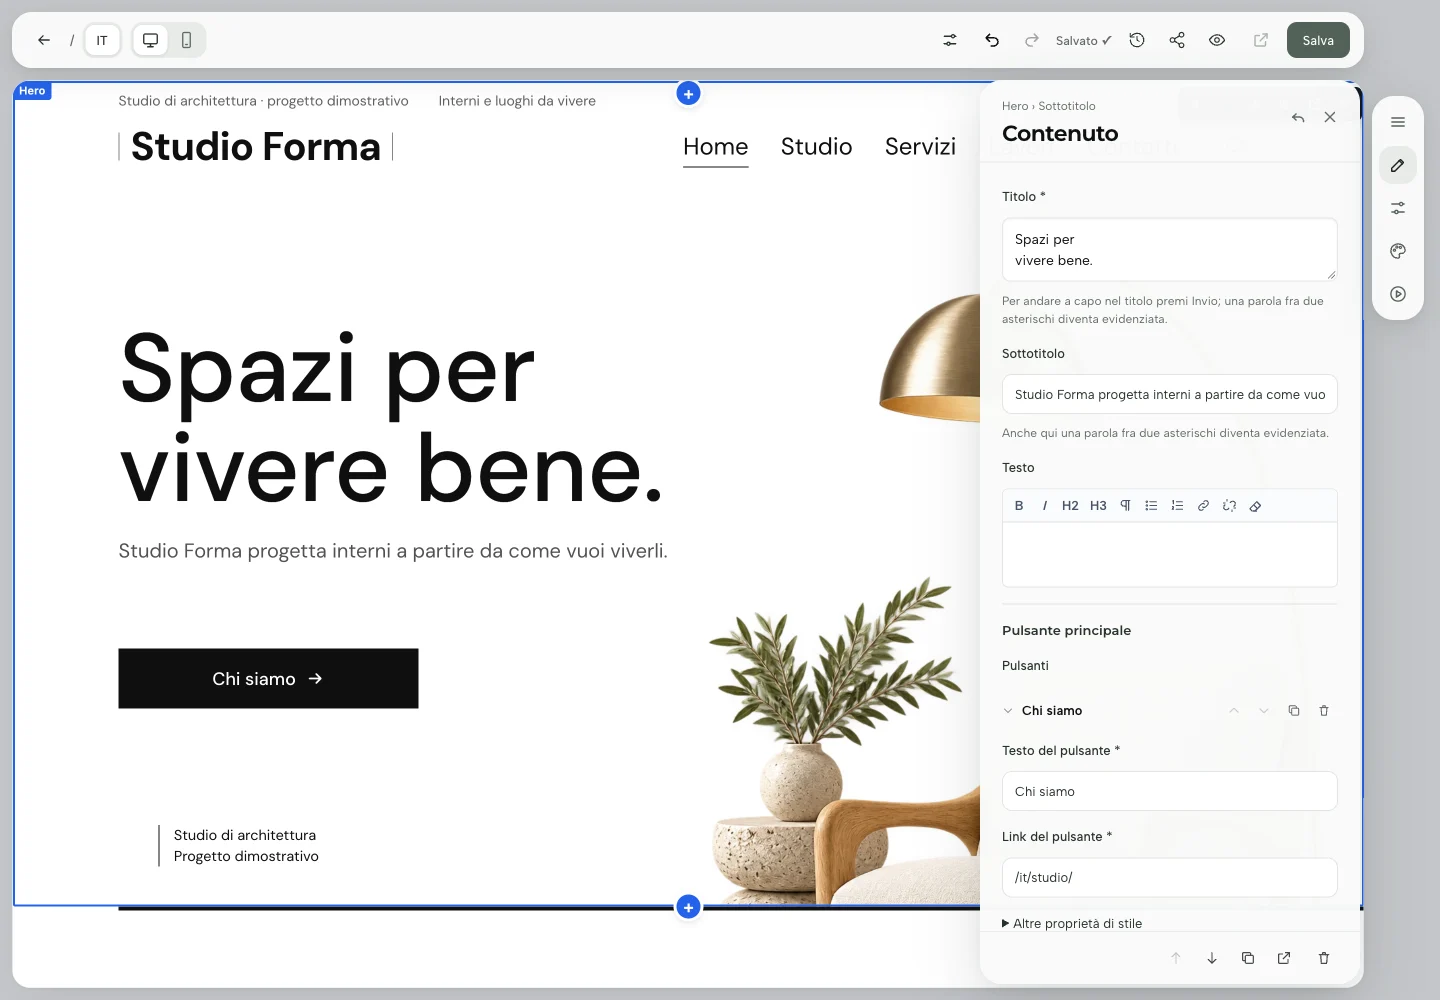This screenshot has width=1440, height=1000.
Task: Duplicate section from panel footer
Action: click(1248, 958)
